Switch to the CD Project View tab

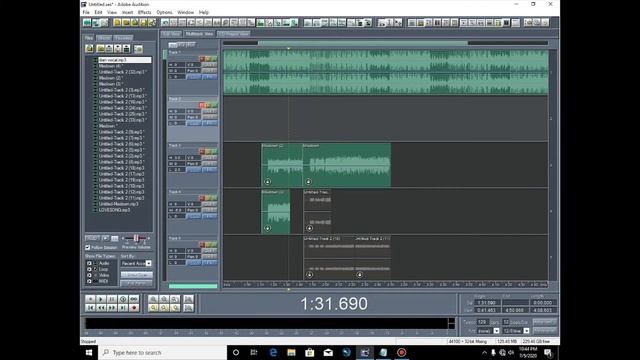234,34
